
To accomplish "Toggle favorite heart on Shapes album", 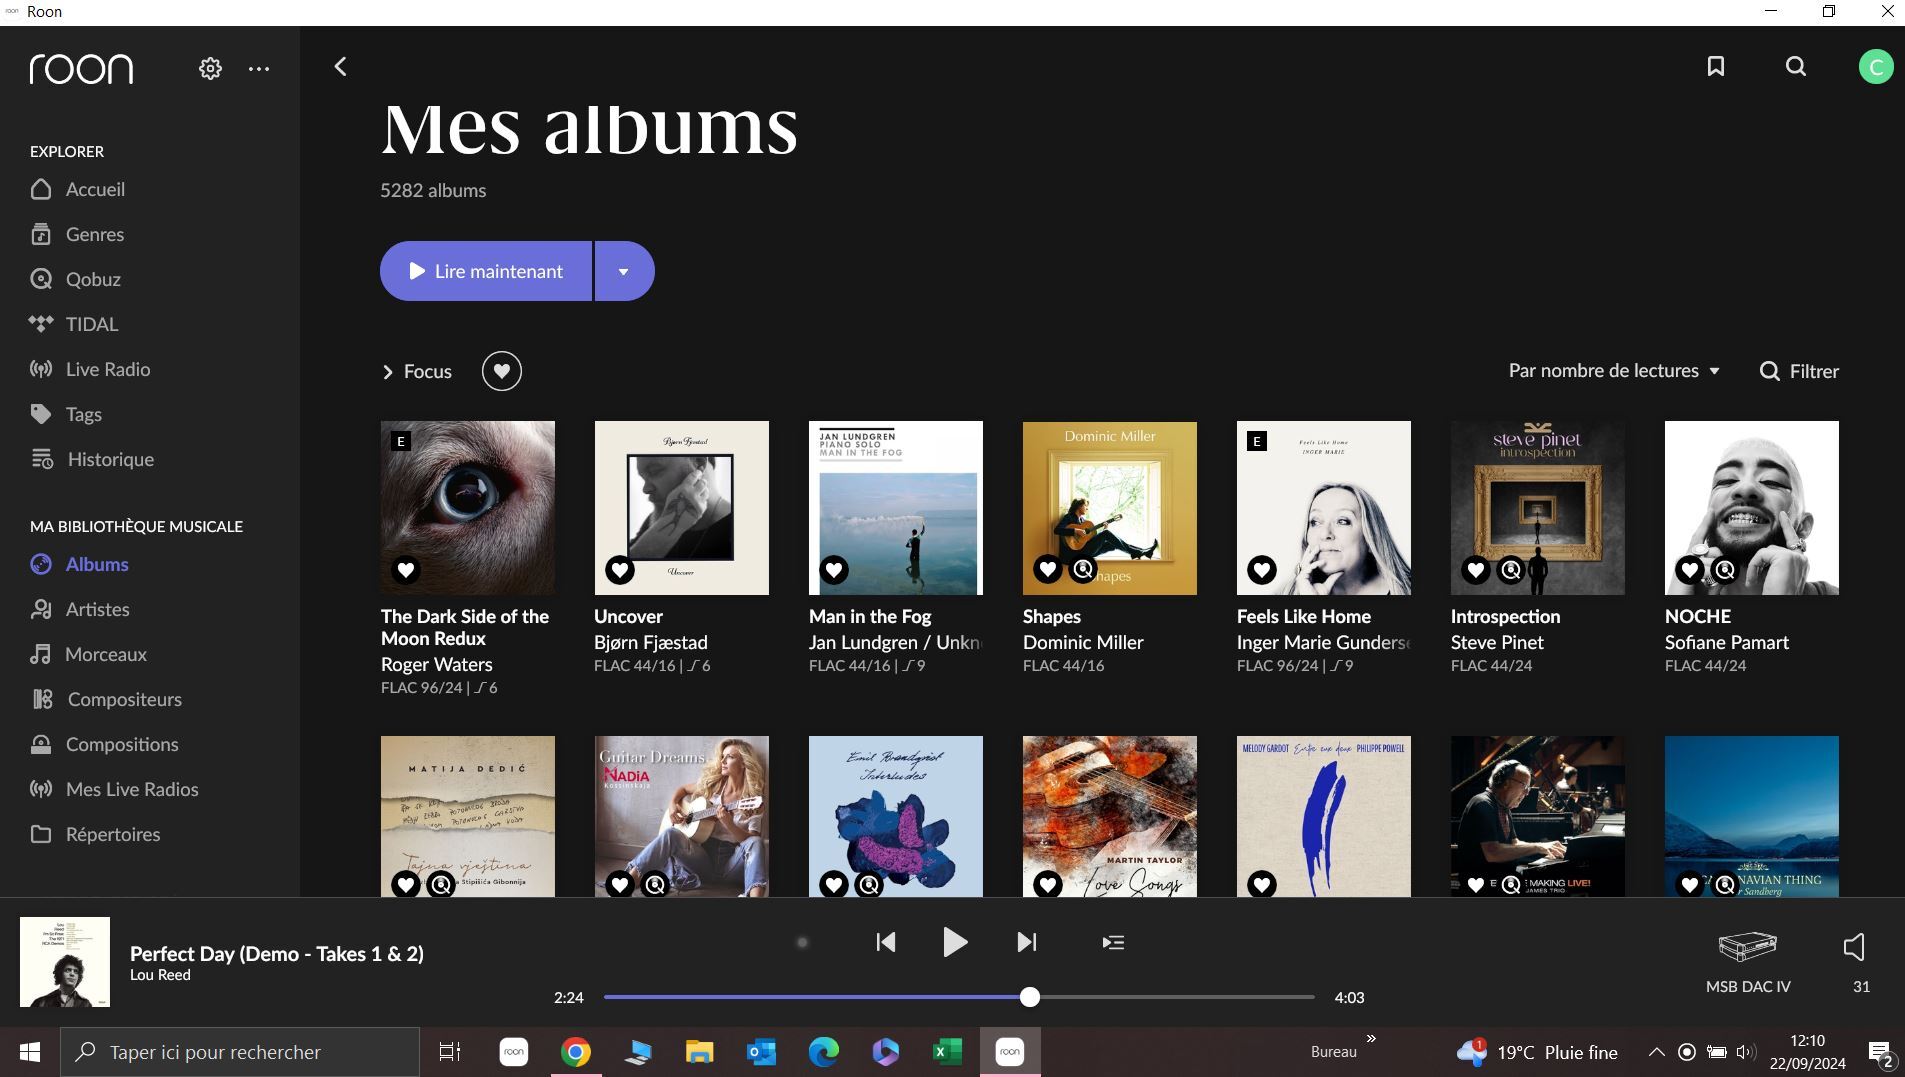I will coord(1047,570).
